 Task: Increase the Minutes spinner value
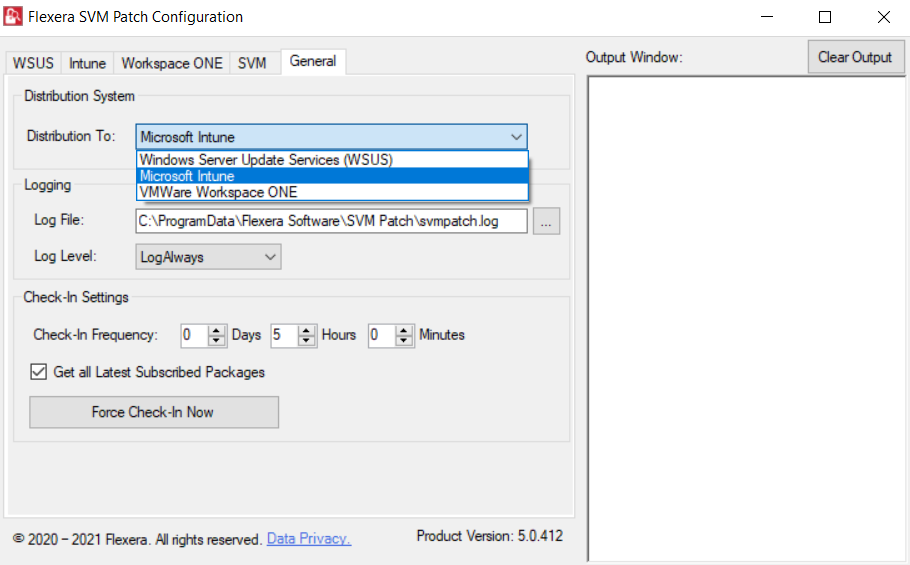pos(404,330)
